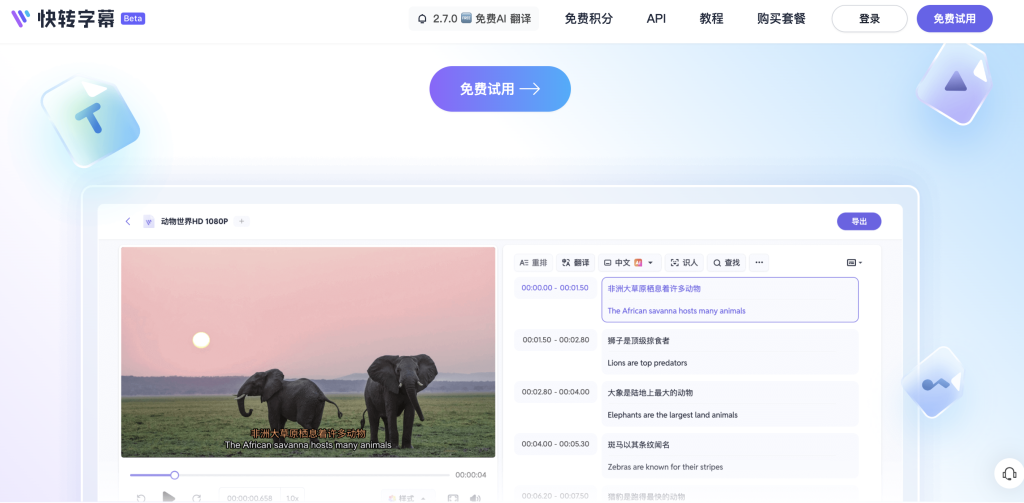Select the 00:02.80 - 00:04.00 timestamp
Screen dimensions: 1024x503
point(555,392)
